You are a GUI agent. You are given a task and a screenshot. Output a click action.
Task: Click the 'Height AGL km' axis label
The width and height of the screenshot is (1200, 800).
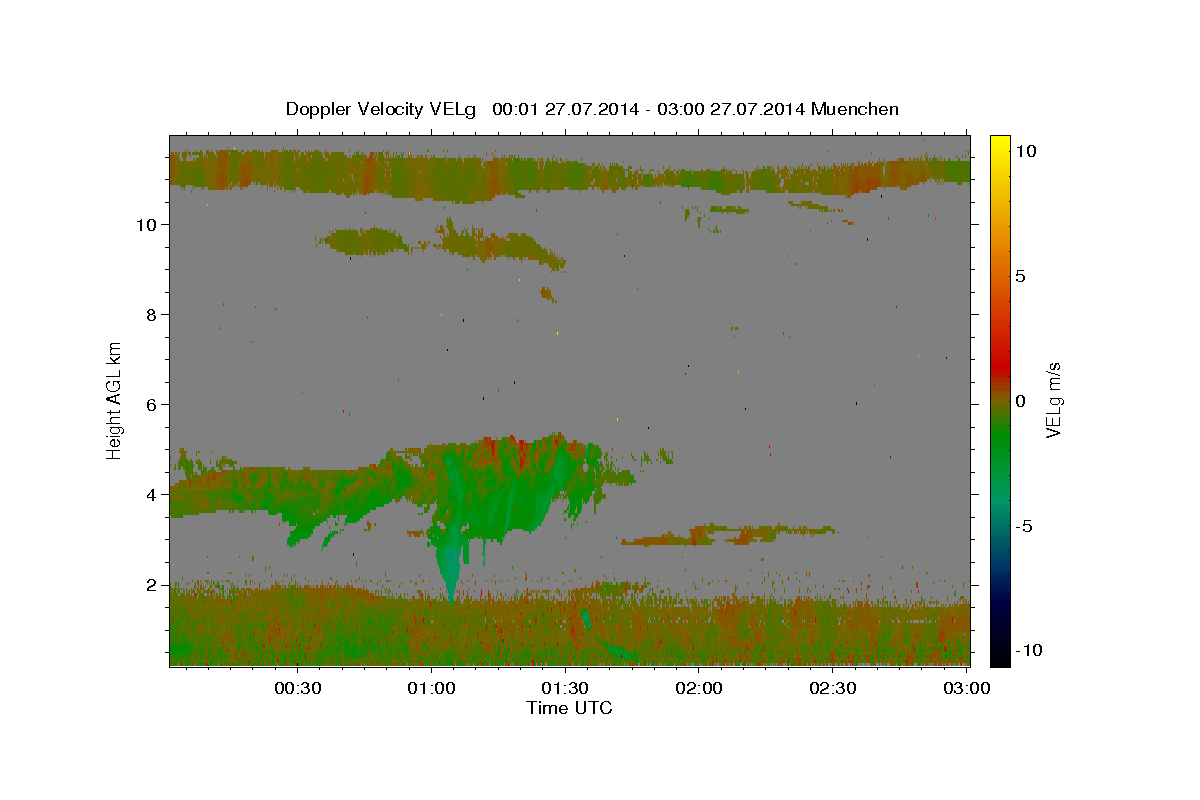coord(115,400)
